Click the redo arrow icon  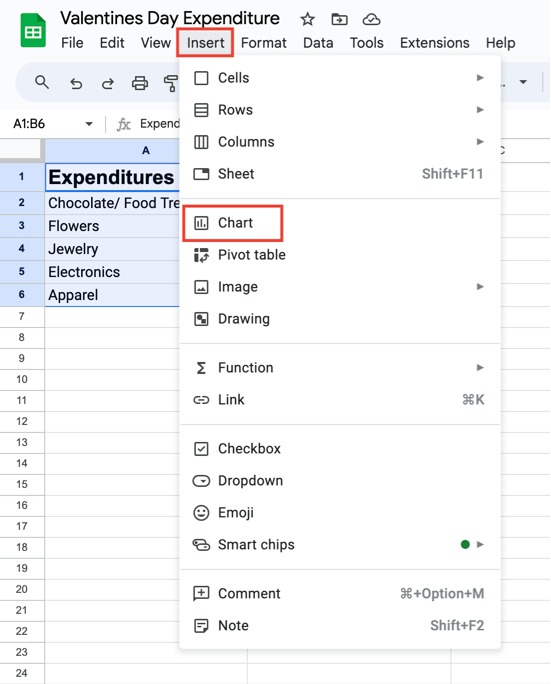[x=108, y=83]
